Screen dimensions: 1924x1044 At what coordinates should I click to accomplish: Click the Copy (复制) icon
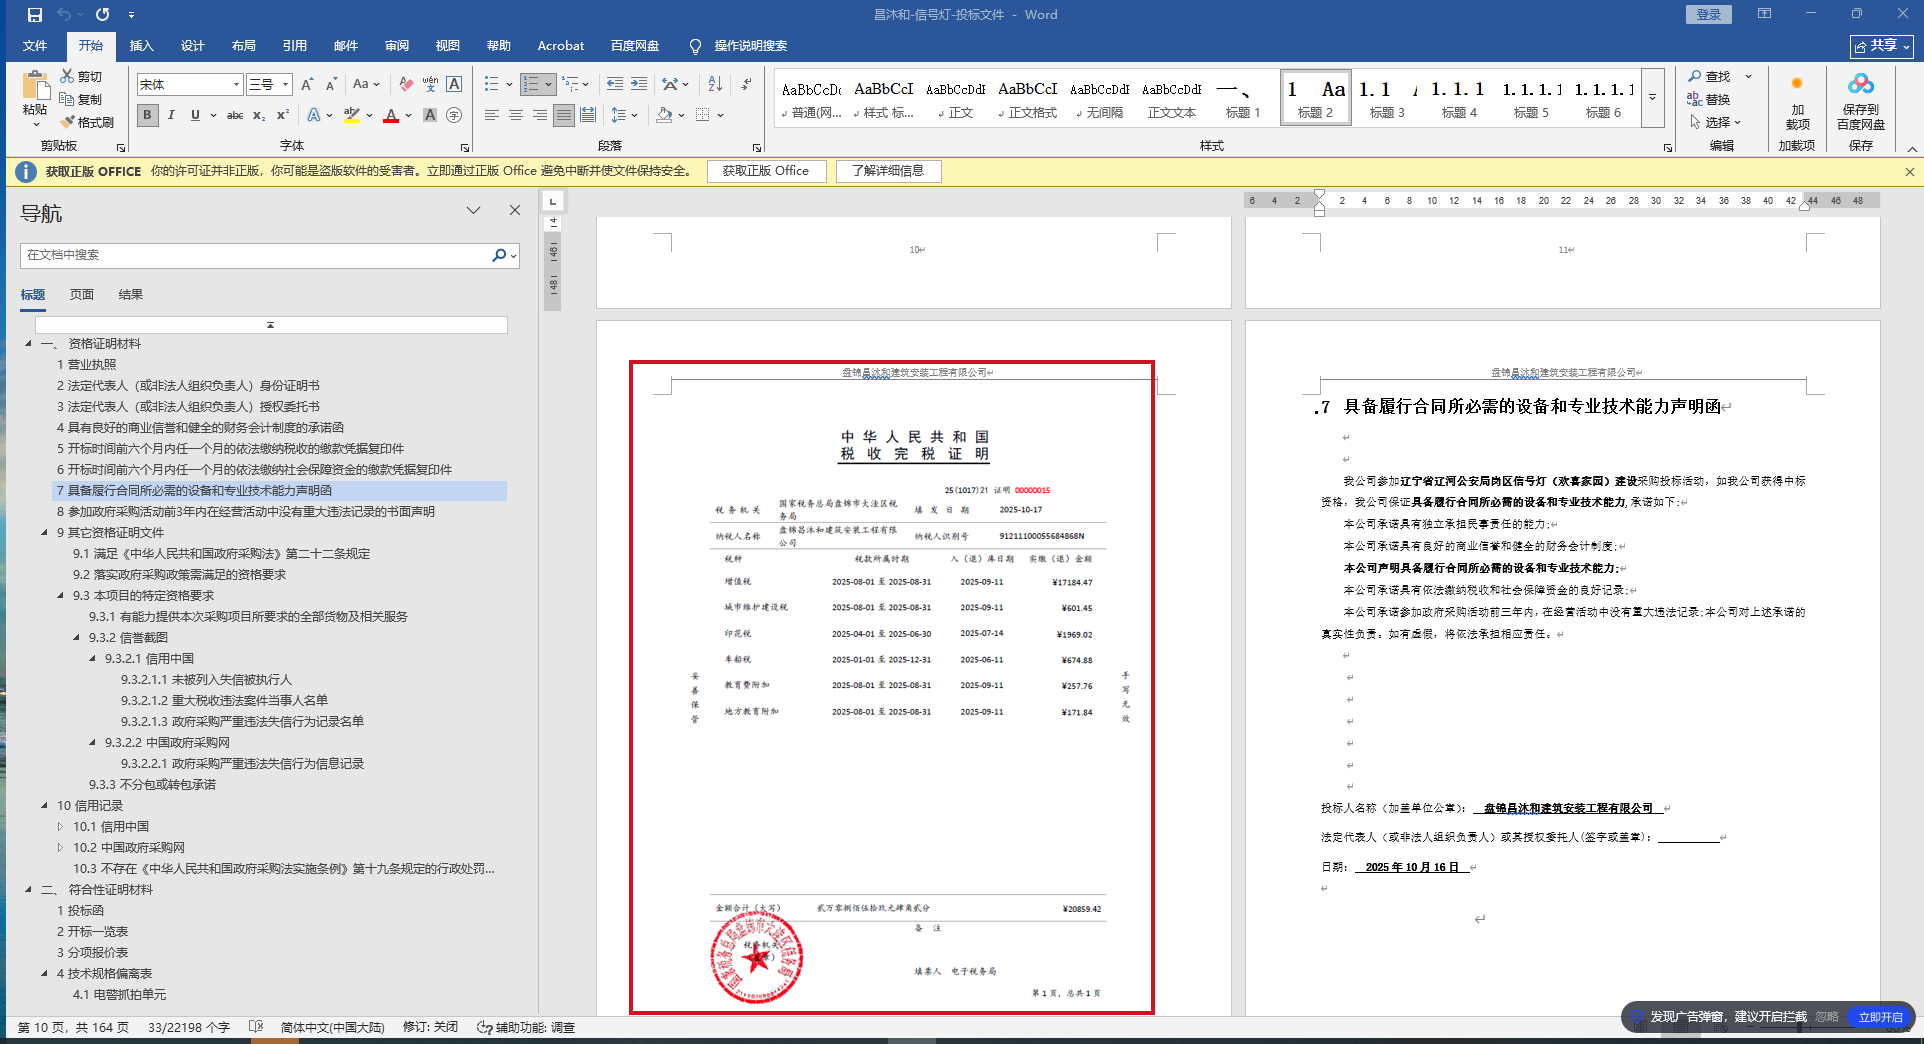click(67, 99)
